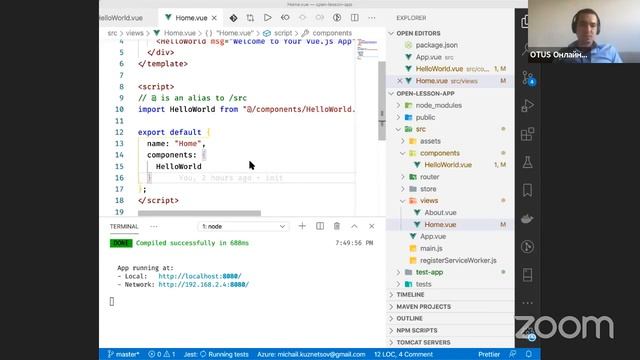Close Home.vue in Open Editors list
This screenshot has height=360, width=640.
tap(400, 81)
